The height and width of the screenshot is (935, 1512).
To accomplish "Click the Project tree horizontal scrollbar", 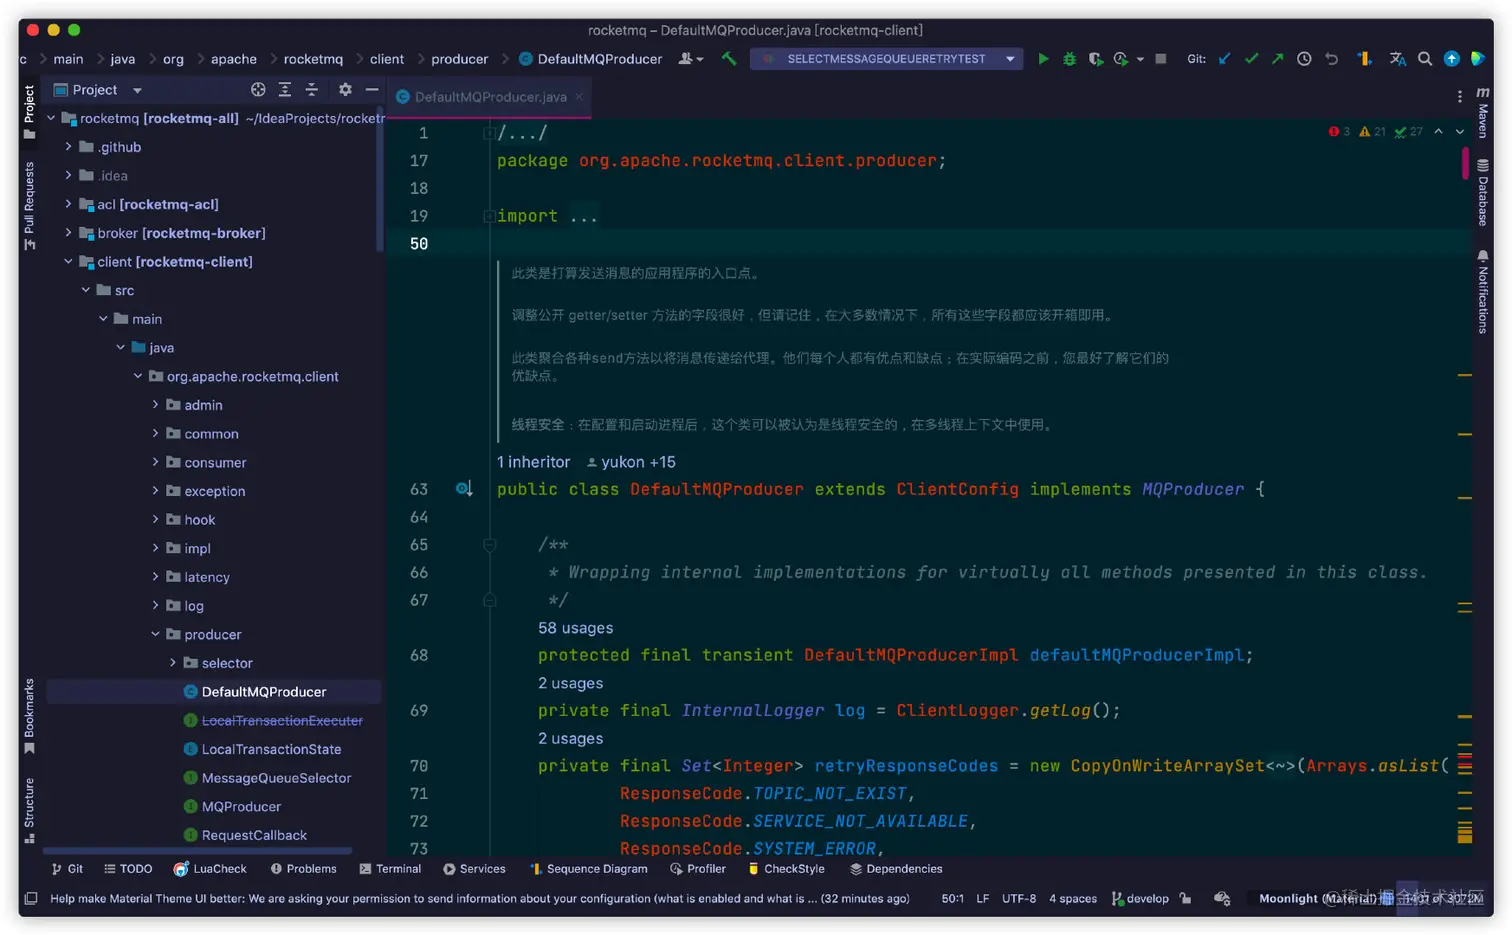I will pos(197,851).
